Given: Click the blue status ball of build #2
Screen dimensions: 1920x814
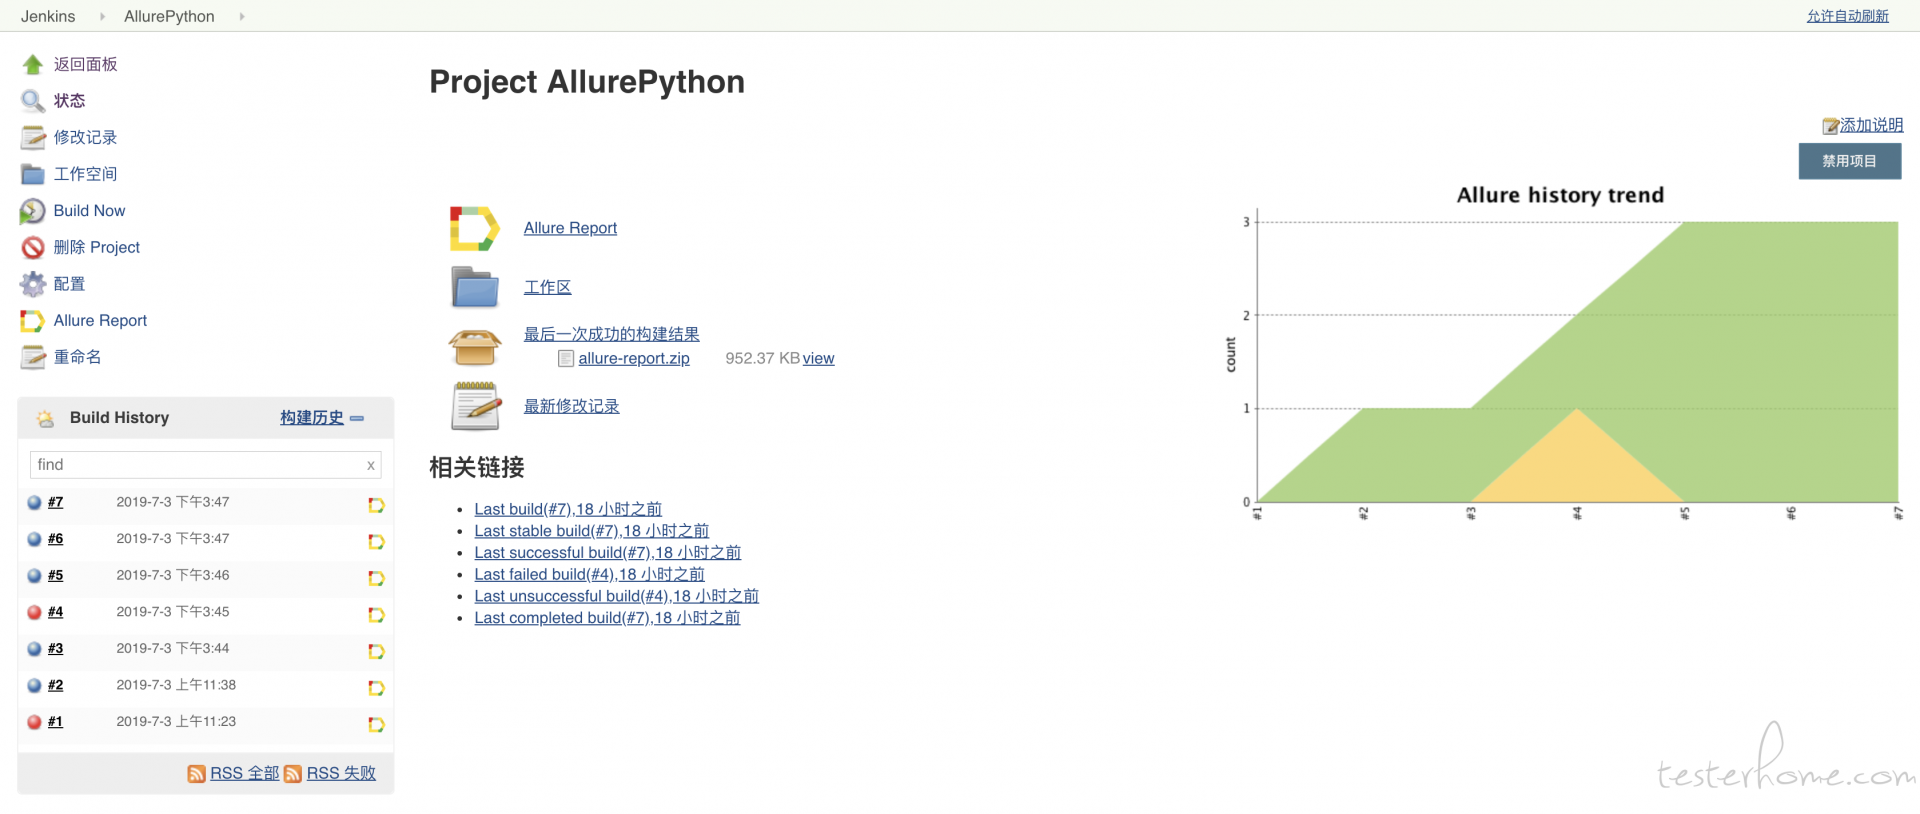Looking at the screenshot, I should 34,686.
